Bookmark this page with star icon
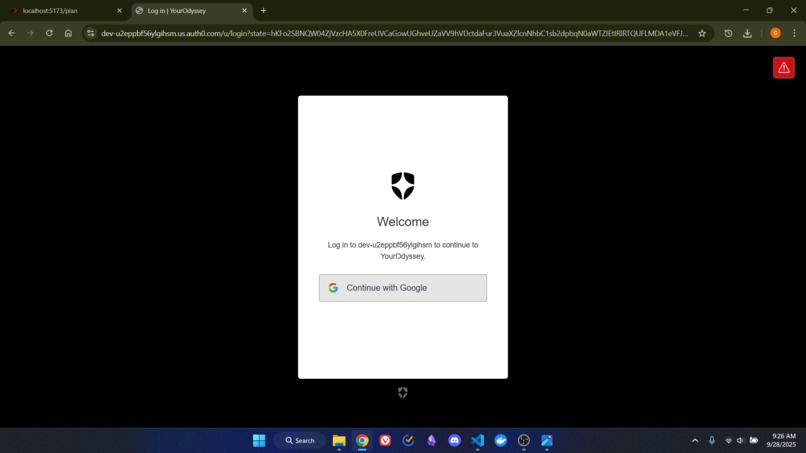This screenshot has width=806, height=453. tap(702, 33)
